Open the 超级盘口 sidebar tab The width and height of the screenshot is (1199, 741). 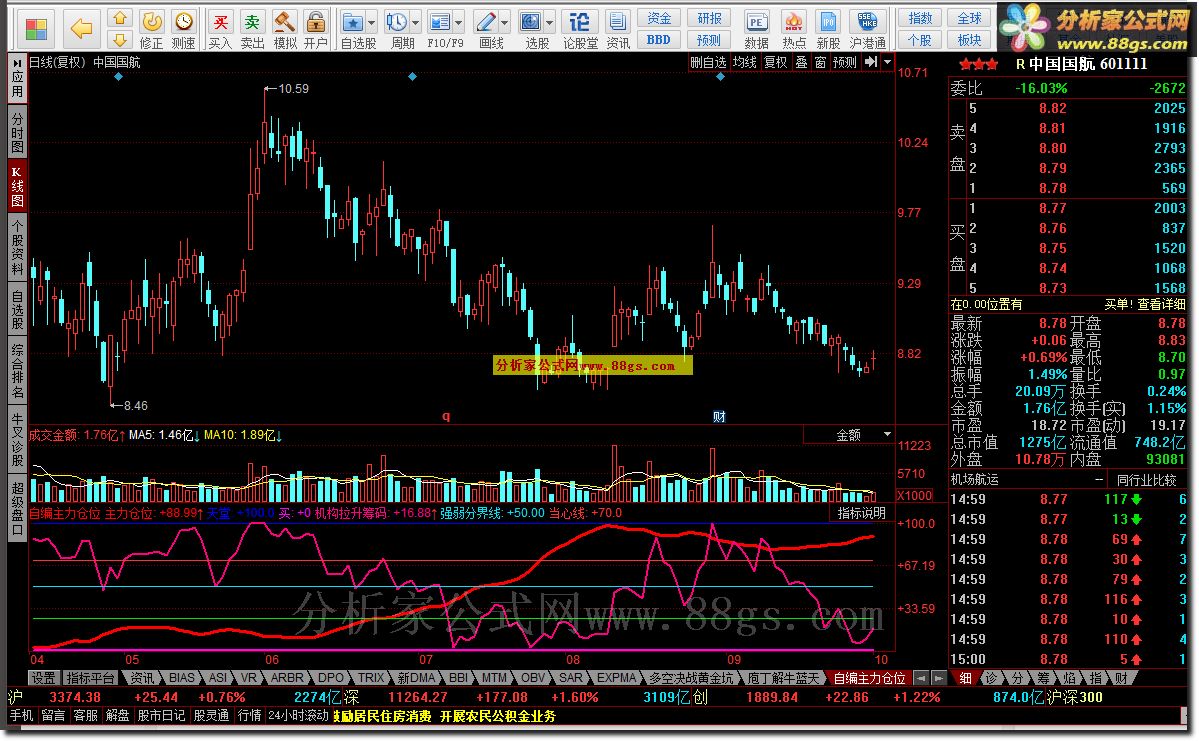[18, 508]
